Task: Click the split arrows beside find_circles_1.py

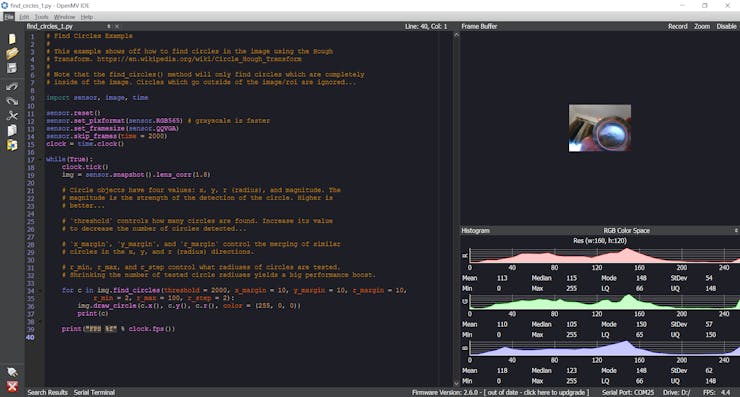Action: point(109,26)
